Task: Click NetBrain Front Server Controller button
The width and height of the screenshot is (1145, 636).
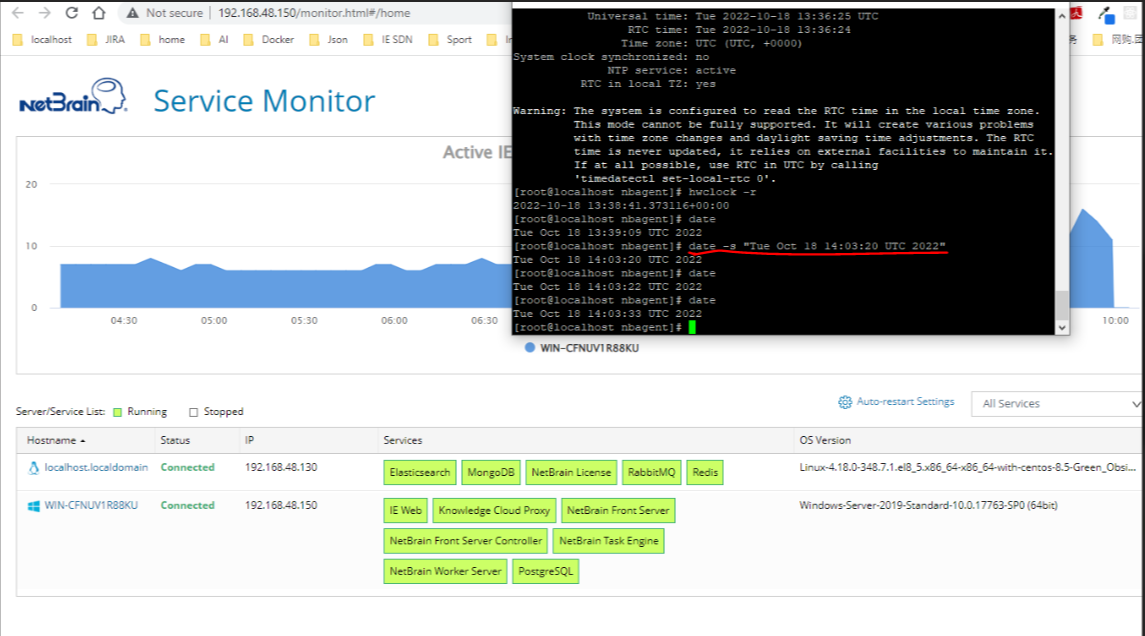Action: point(466,541)
